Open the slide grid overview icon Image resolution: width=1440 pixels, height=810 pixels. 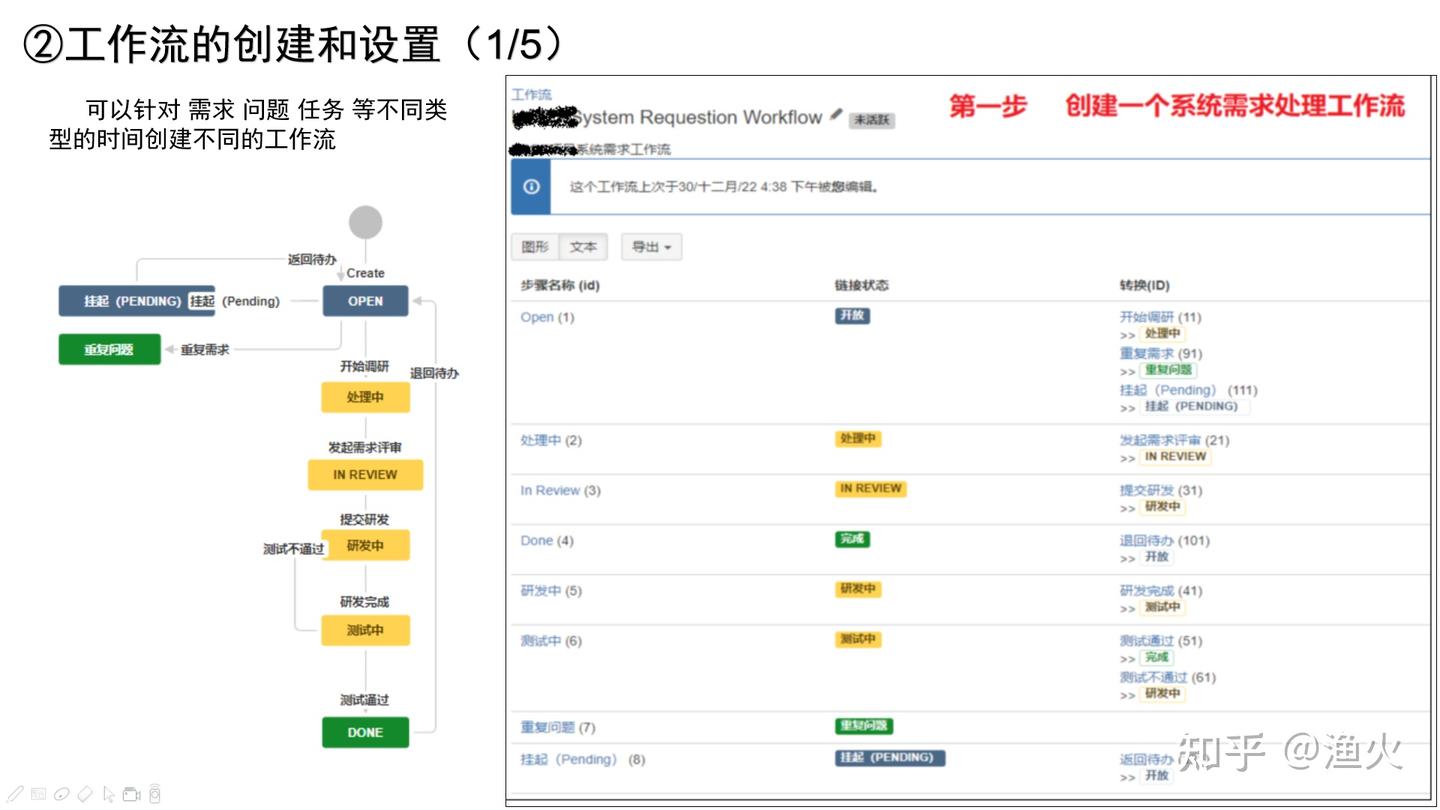click(38, 794)
